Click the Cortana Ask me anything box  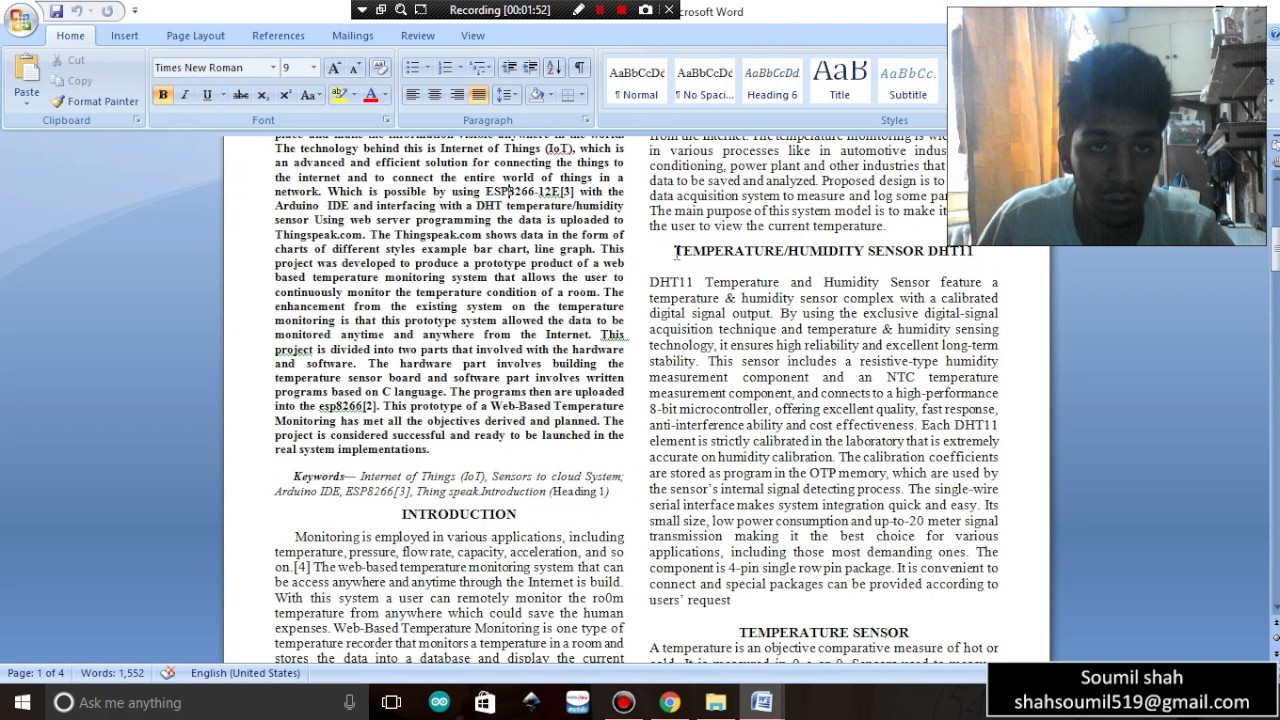coord(205,702)
